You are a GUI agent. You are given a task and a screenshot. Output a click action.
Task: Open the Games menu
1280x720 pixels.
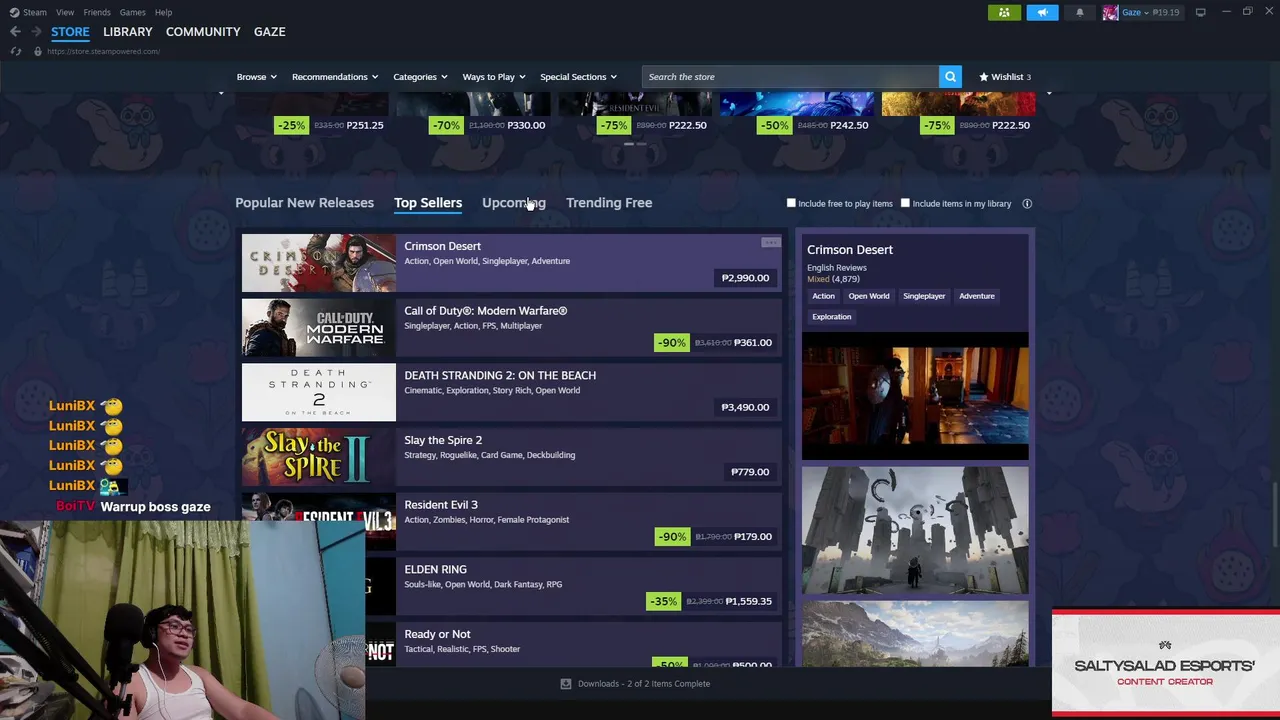(132, 12)
